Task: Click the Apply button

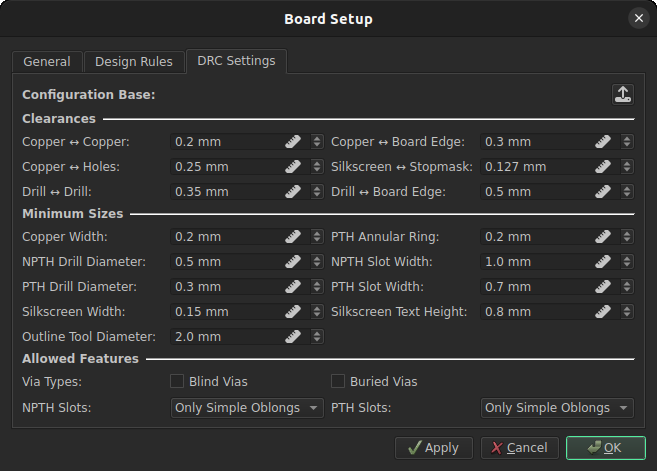Action: click(x=434, y=448)
